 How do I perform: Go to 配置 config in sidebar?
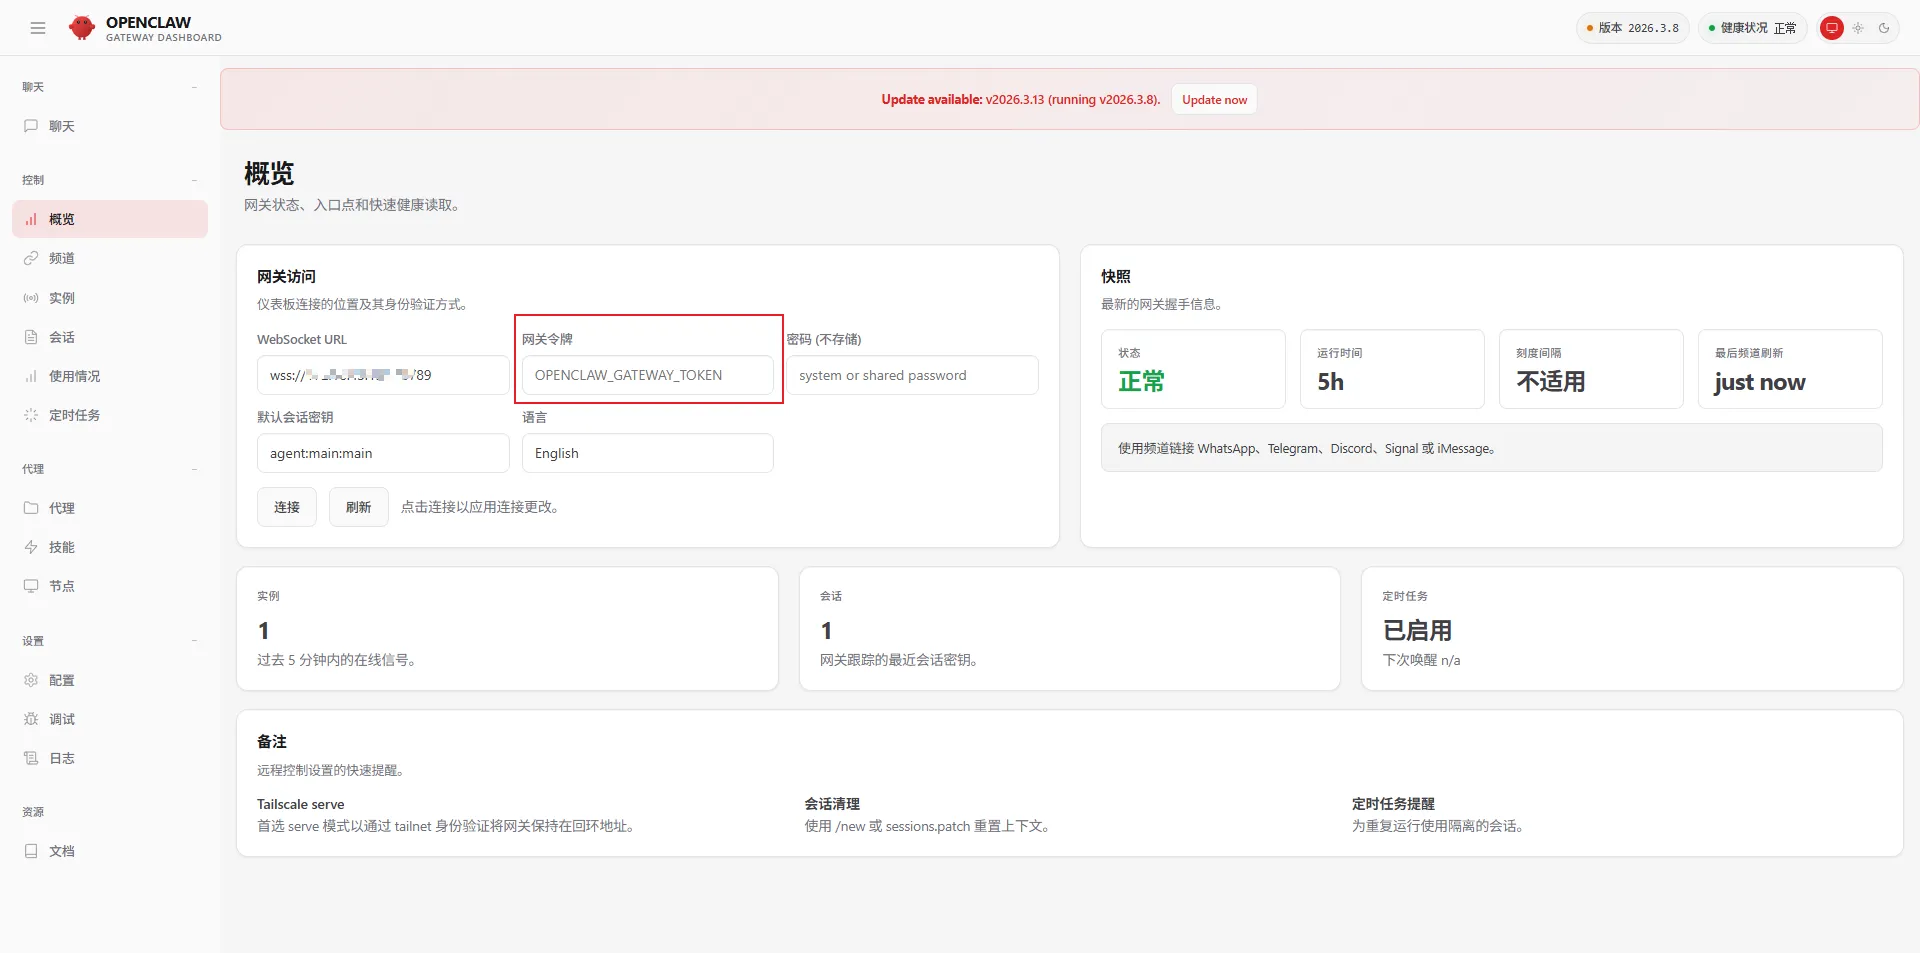[62, 680]
